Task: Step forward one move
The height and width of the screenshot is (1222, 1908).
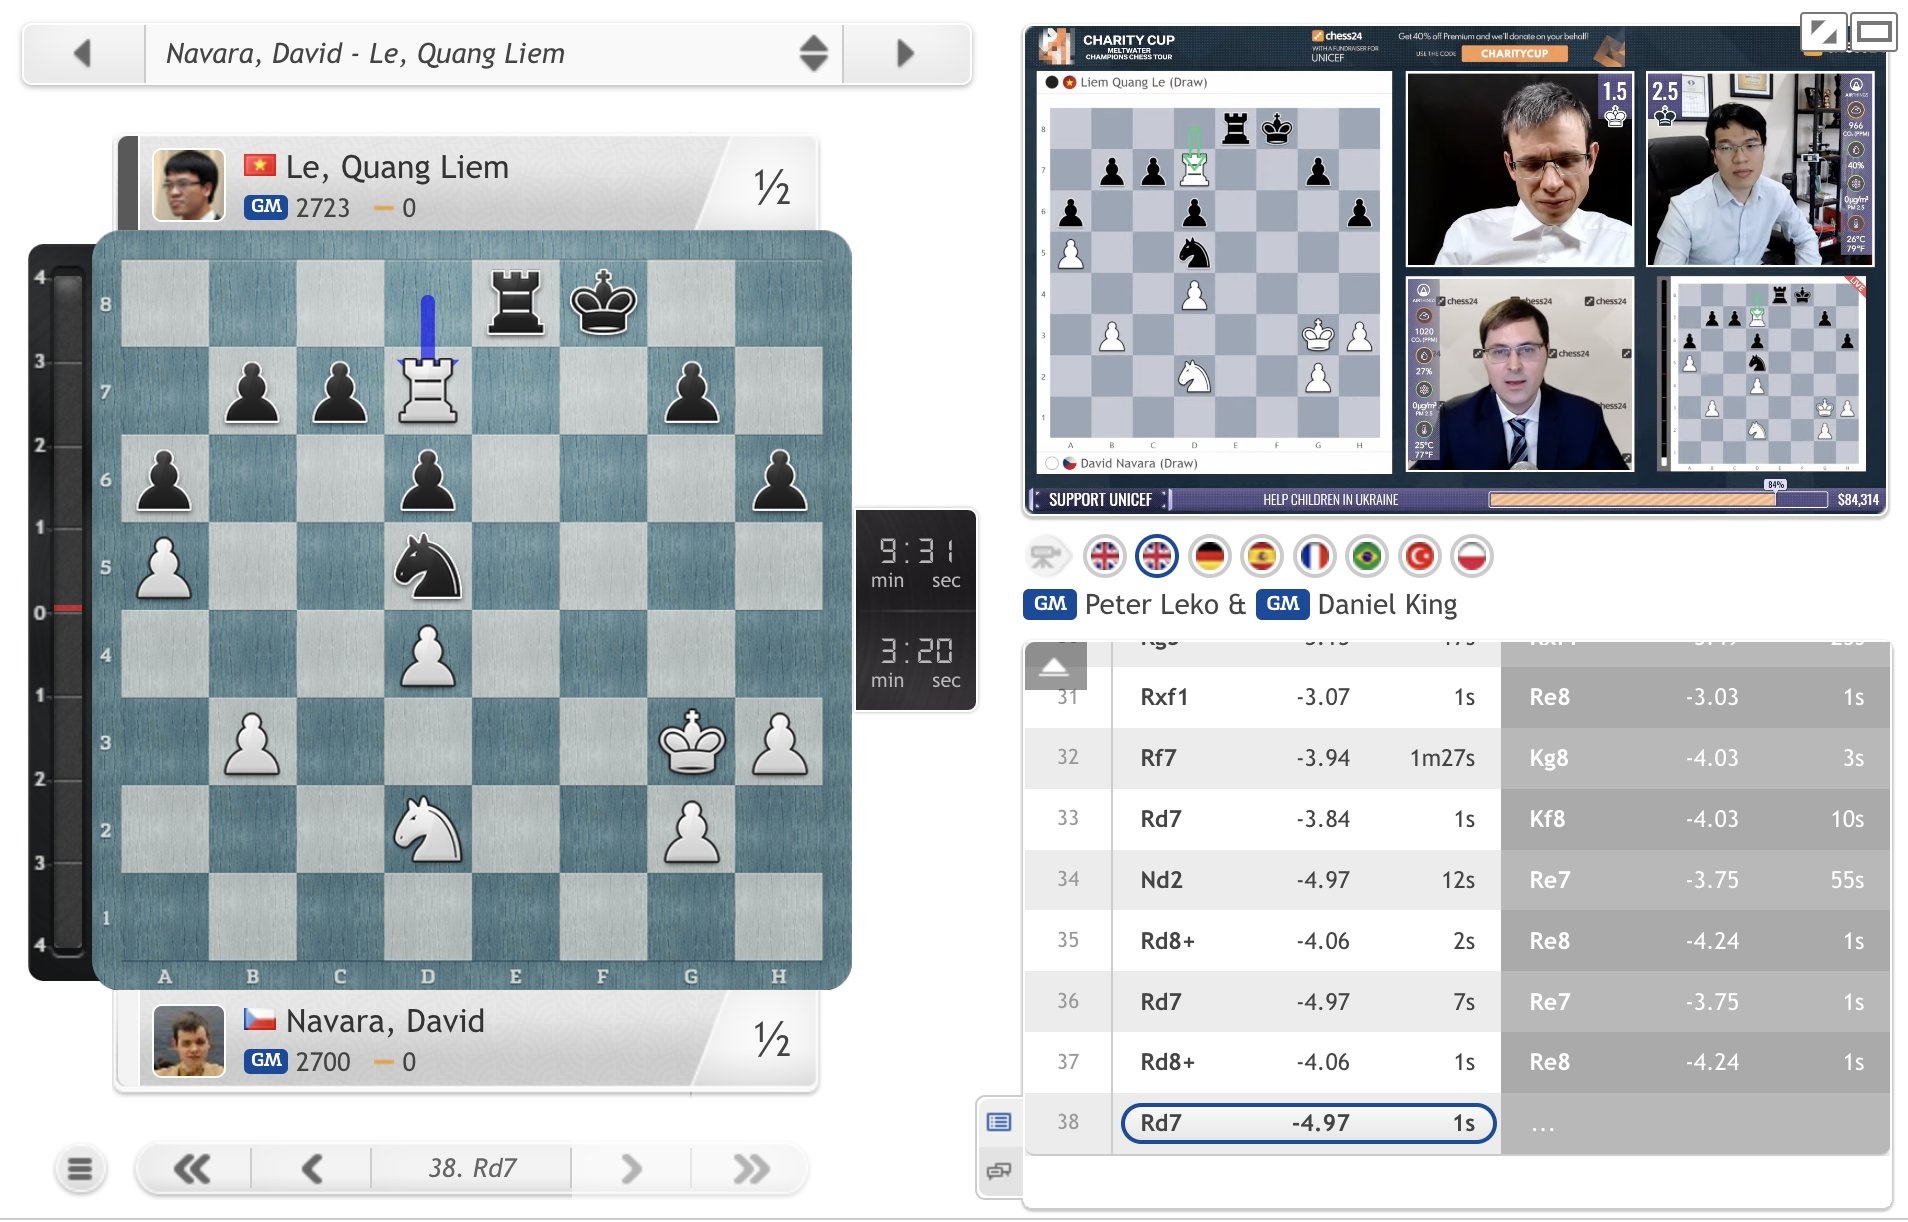Action: (630, 1168)
